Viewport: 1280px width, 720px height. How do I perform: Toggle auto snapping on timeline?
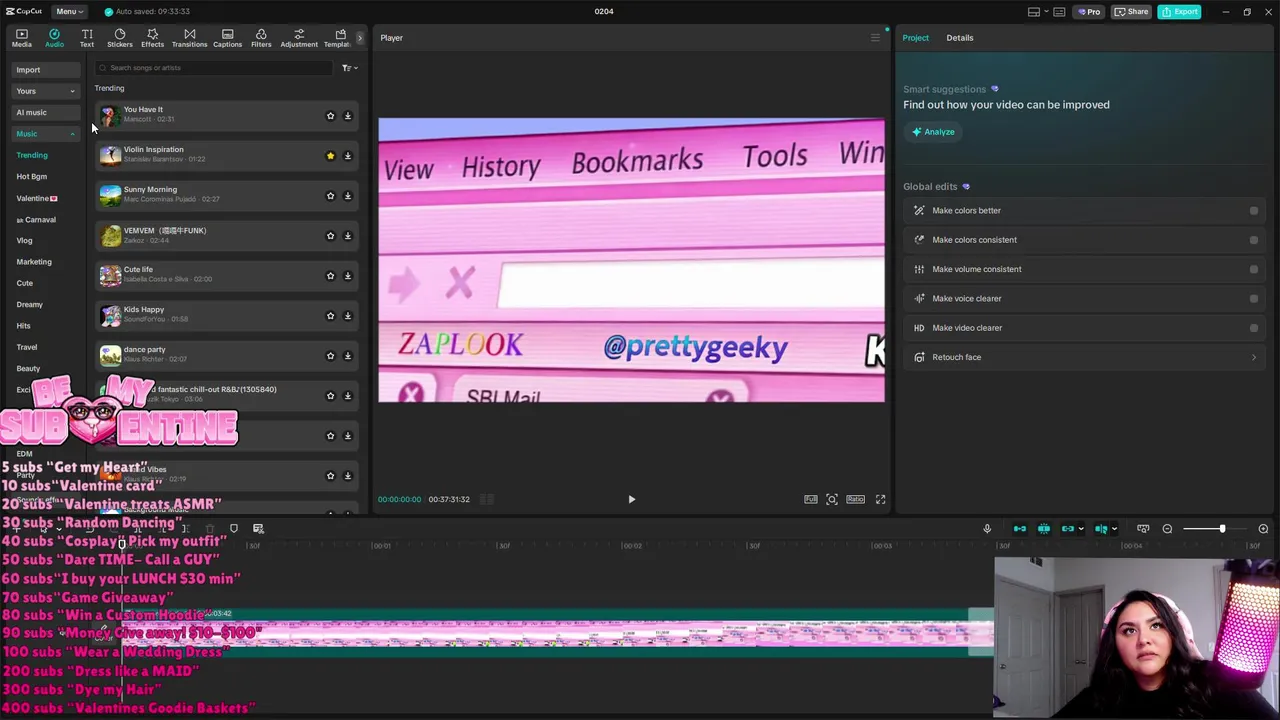tap(1044, 529)
